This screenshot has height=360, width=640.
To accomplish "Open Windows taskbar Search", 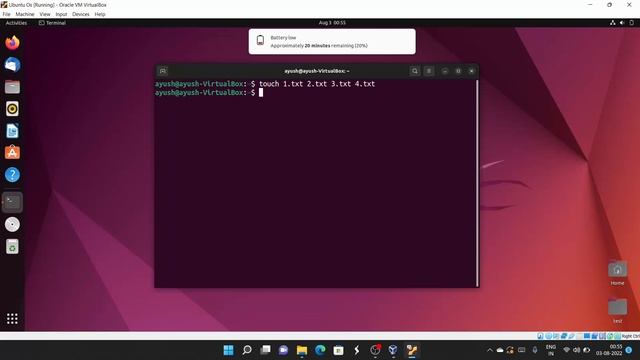I will pos(247,350).
